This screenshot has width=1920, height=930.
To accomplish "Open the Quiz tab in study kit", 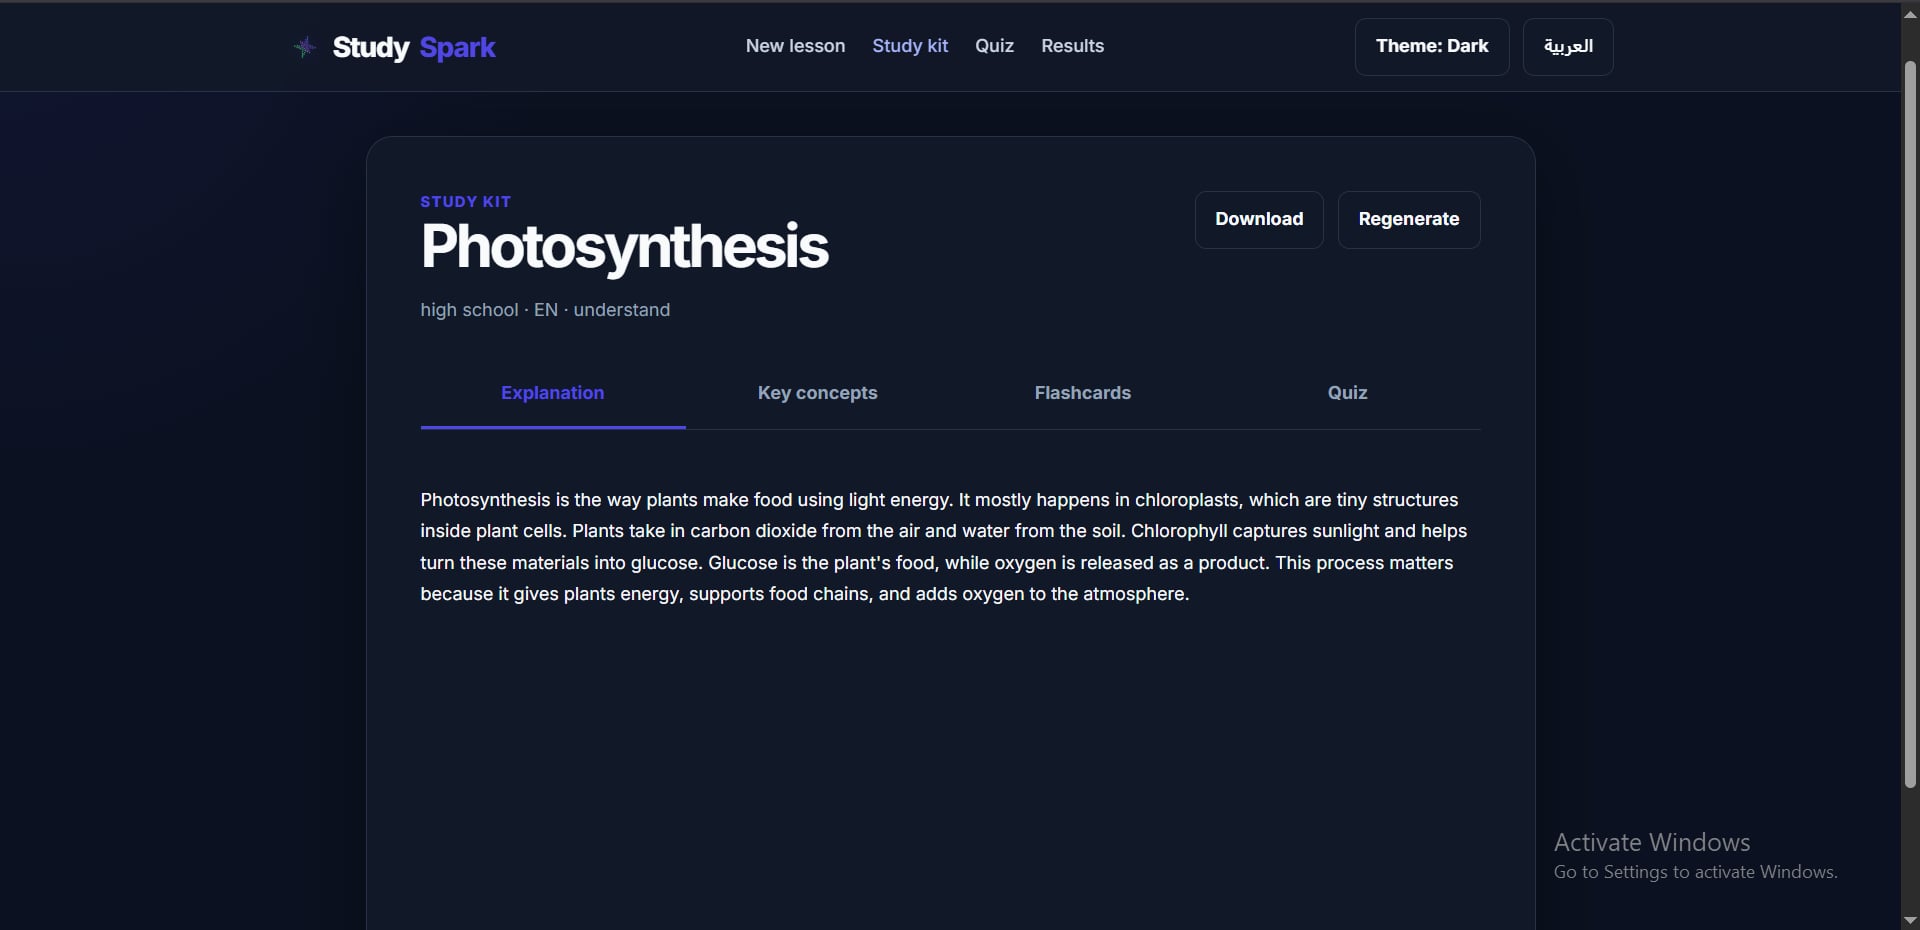I will tap(1348, 393).
